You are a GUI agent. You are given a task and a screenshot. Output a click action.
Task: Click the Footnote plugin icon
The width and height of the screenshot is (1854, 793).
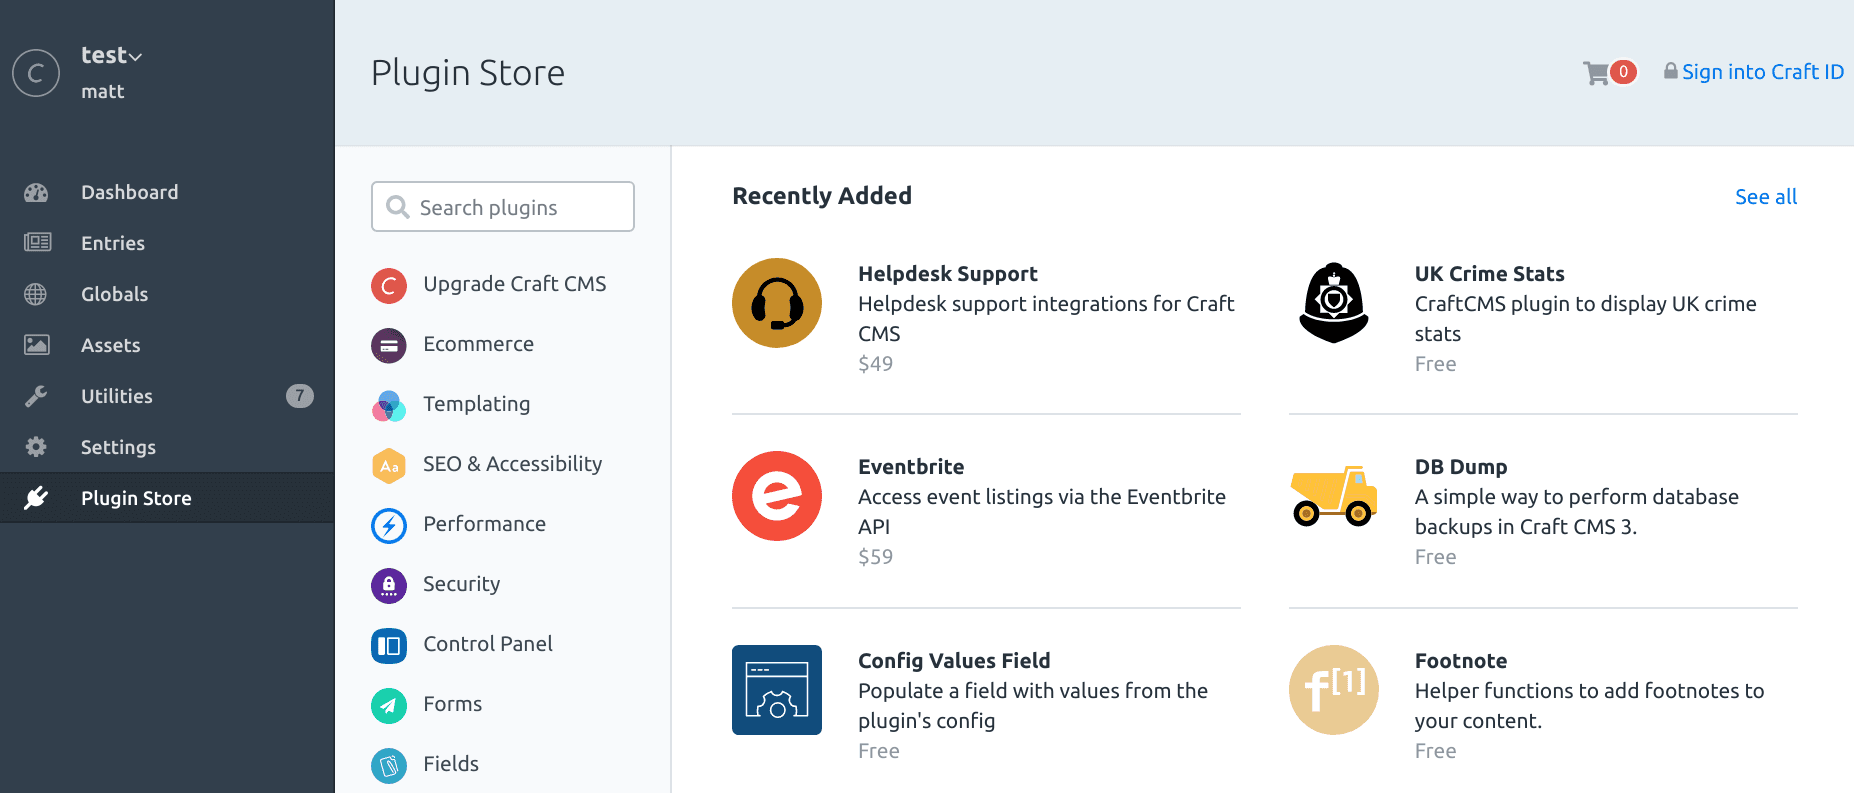pos(1334,690)
